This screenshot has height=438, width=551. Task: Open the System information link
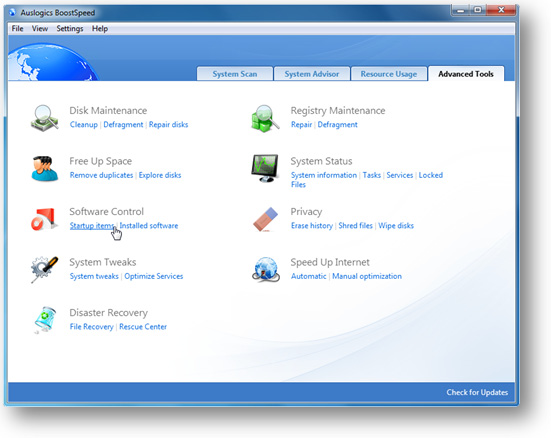coord(324,175)
